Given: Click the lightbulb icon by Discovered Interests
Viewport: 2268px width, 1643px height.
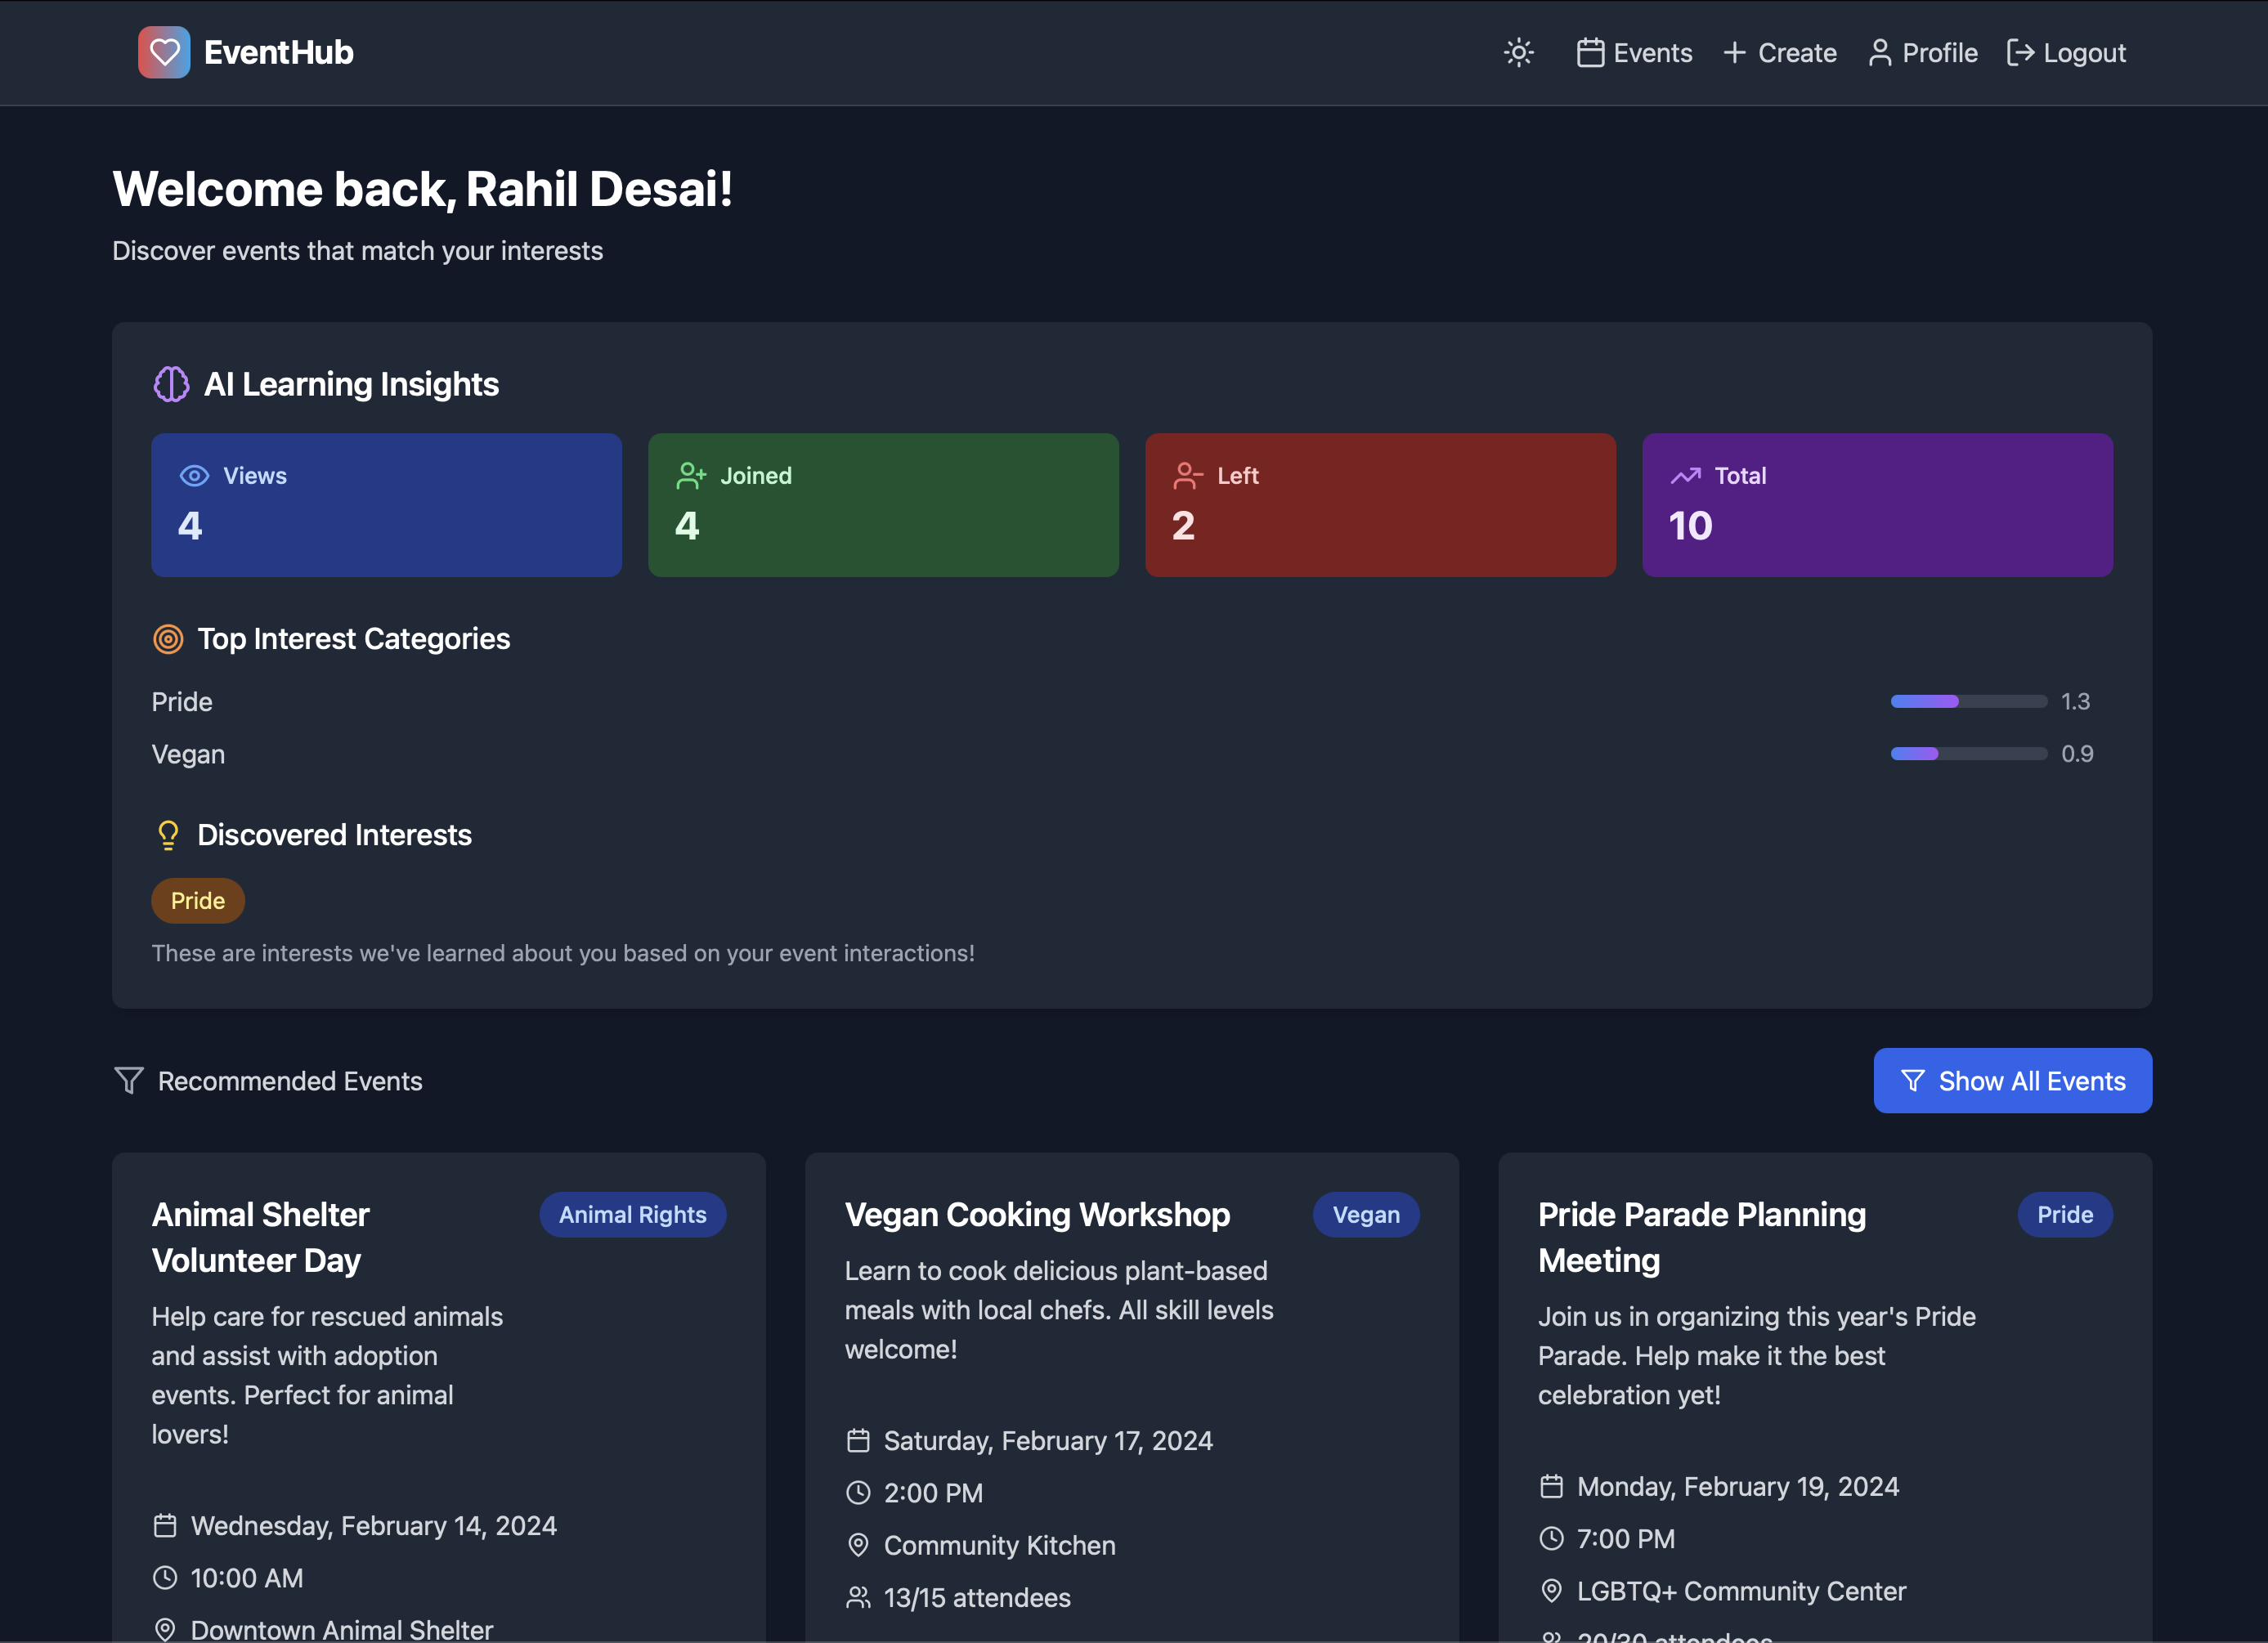Looking at the screenshot, I should [x=168, y=835].
